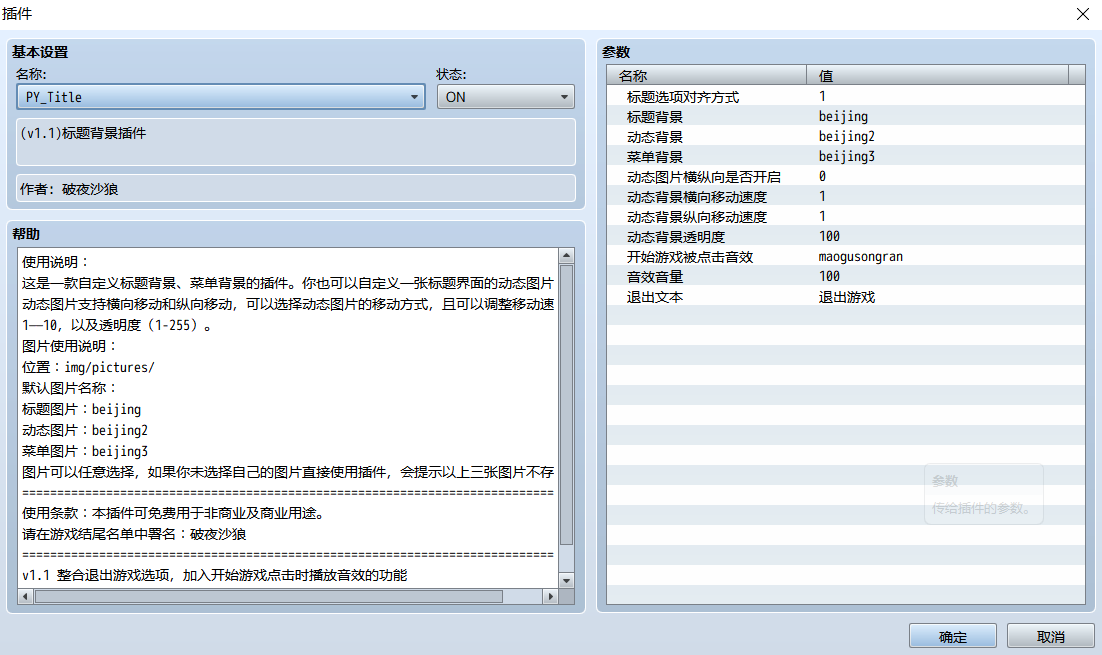The image size is (1102, 655).
Task: Click the help line 图片使用说明：
Action: coord(70,346)
